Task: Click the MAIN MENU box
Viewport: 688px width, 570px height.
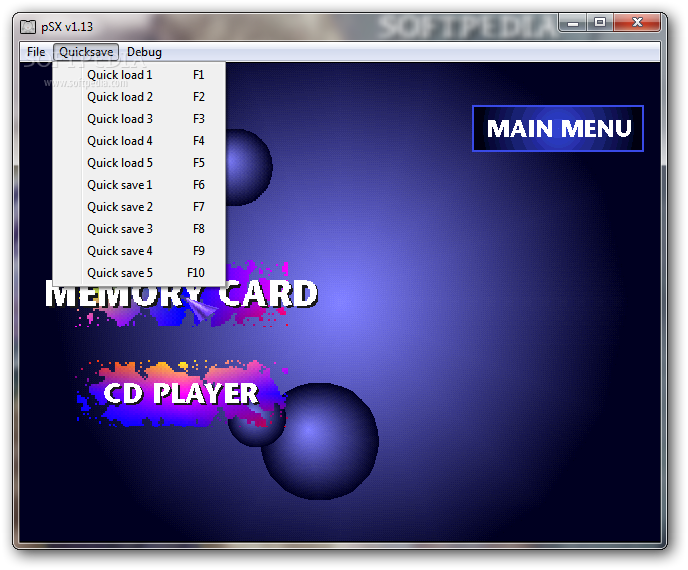Action: coord(558,129)
